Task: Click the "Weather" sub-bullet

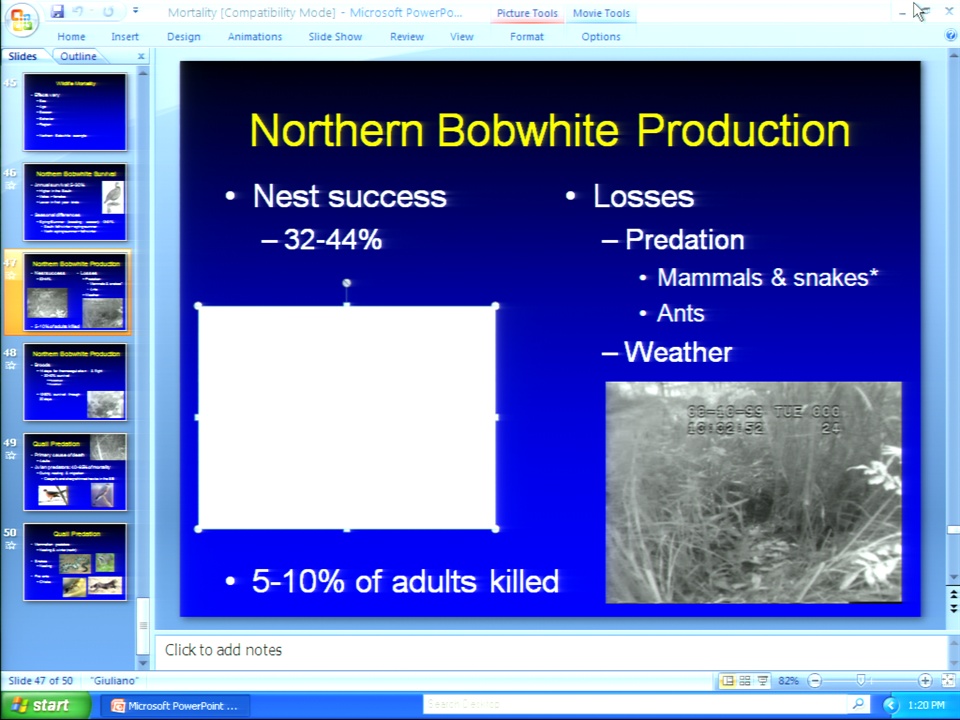Action: tap(678, 352)
